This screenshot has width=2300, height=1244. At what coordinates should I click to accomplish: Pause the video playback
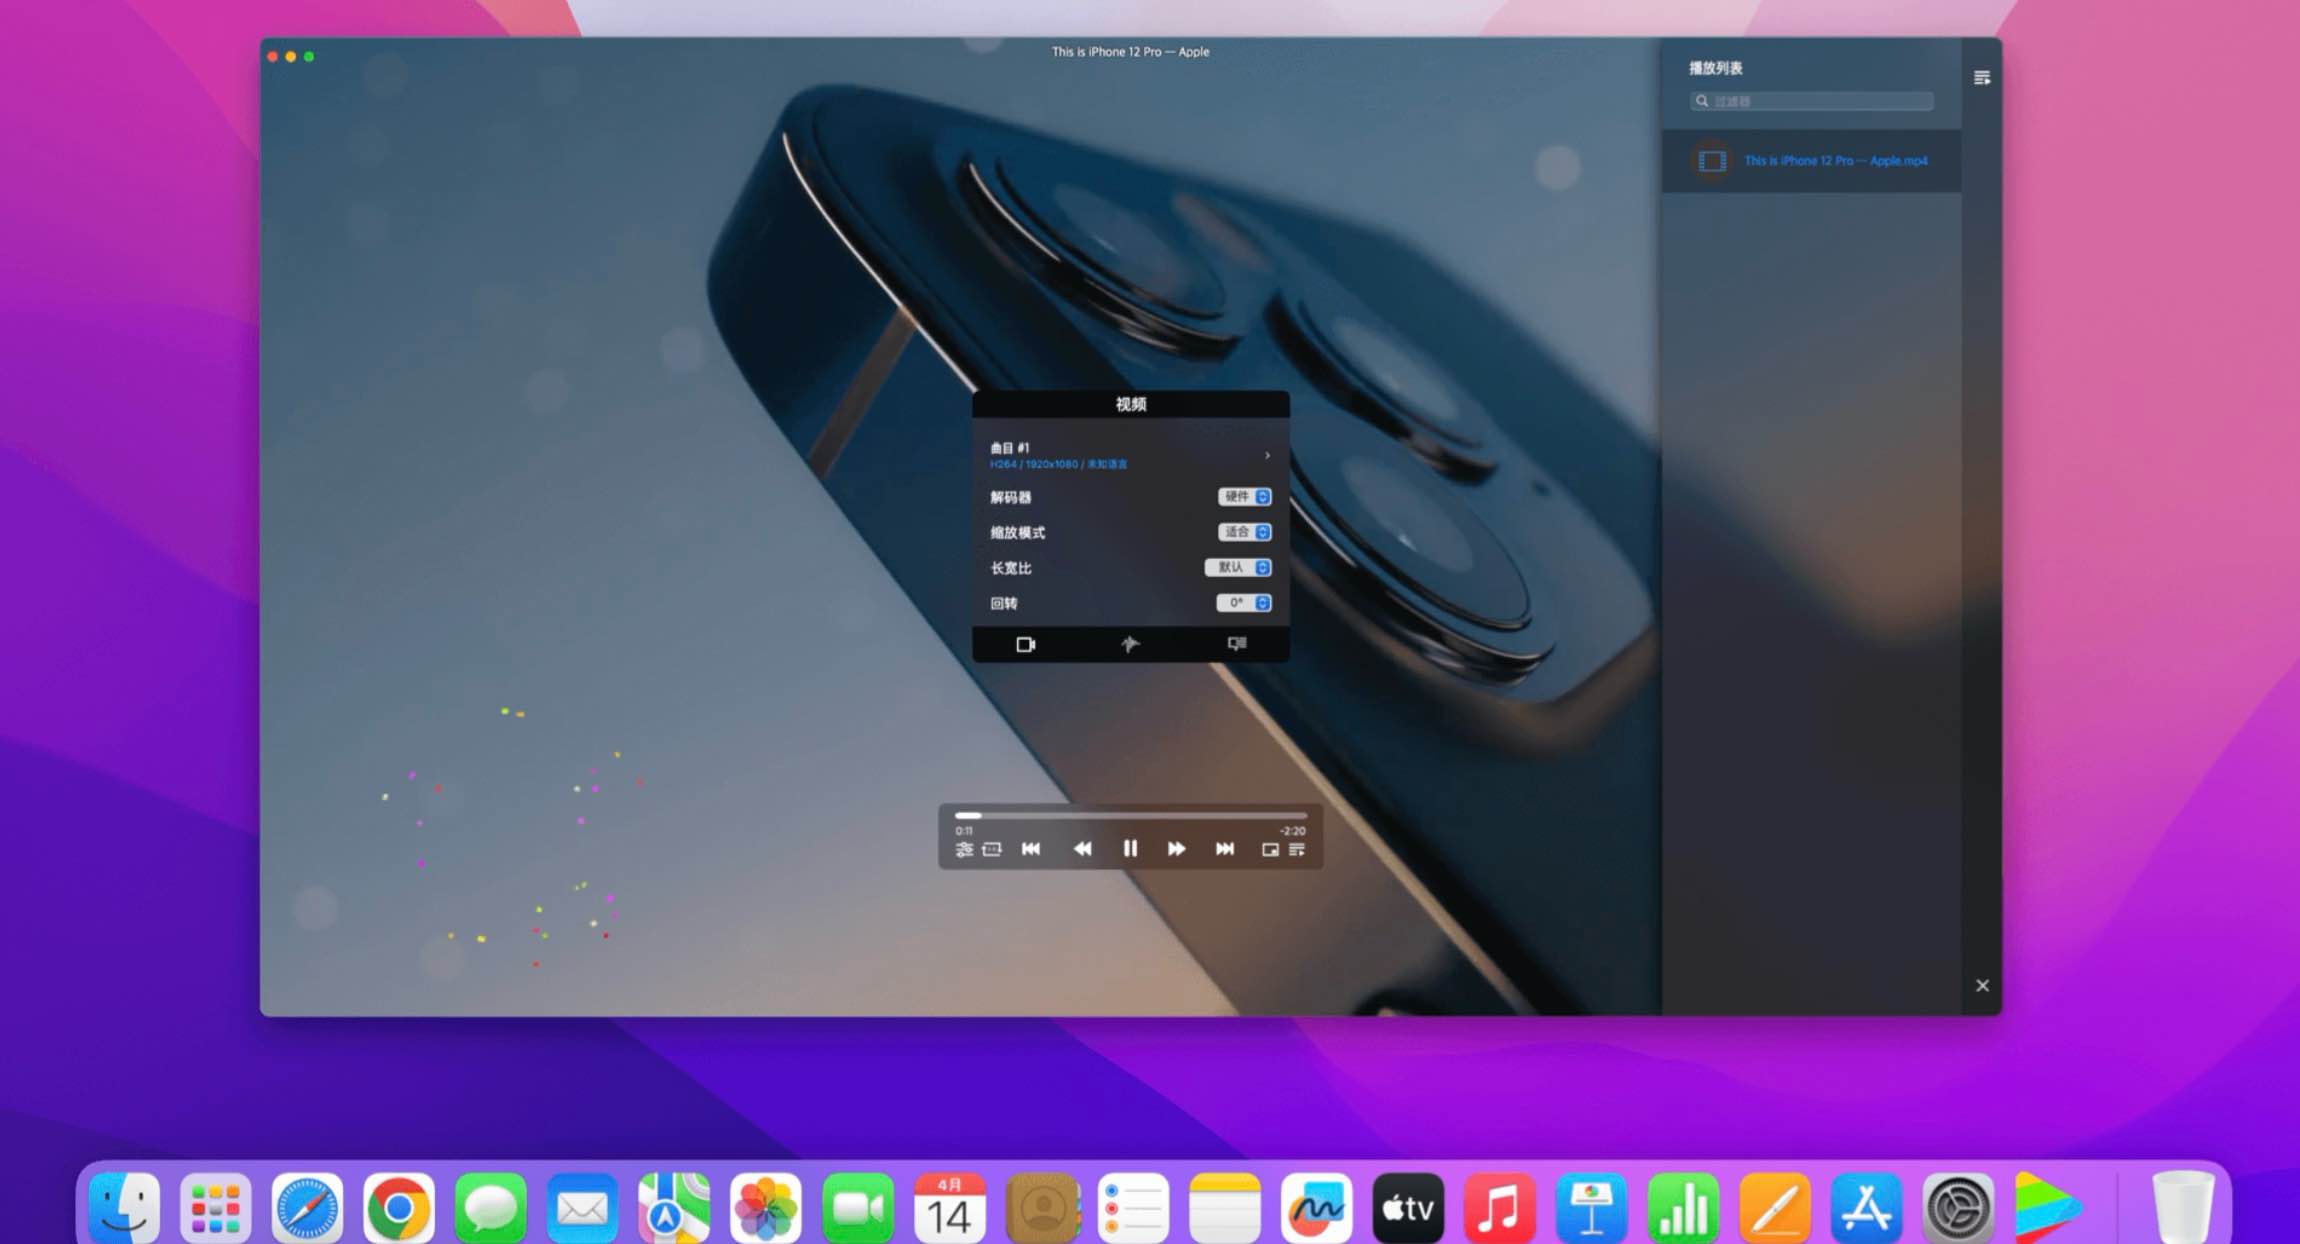click(1131, 849)
